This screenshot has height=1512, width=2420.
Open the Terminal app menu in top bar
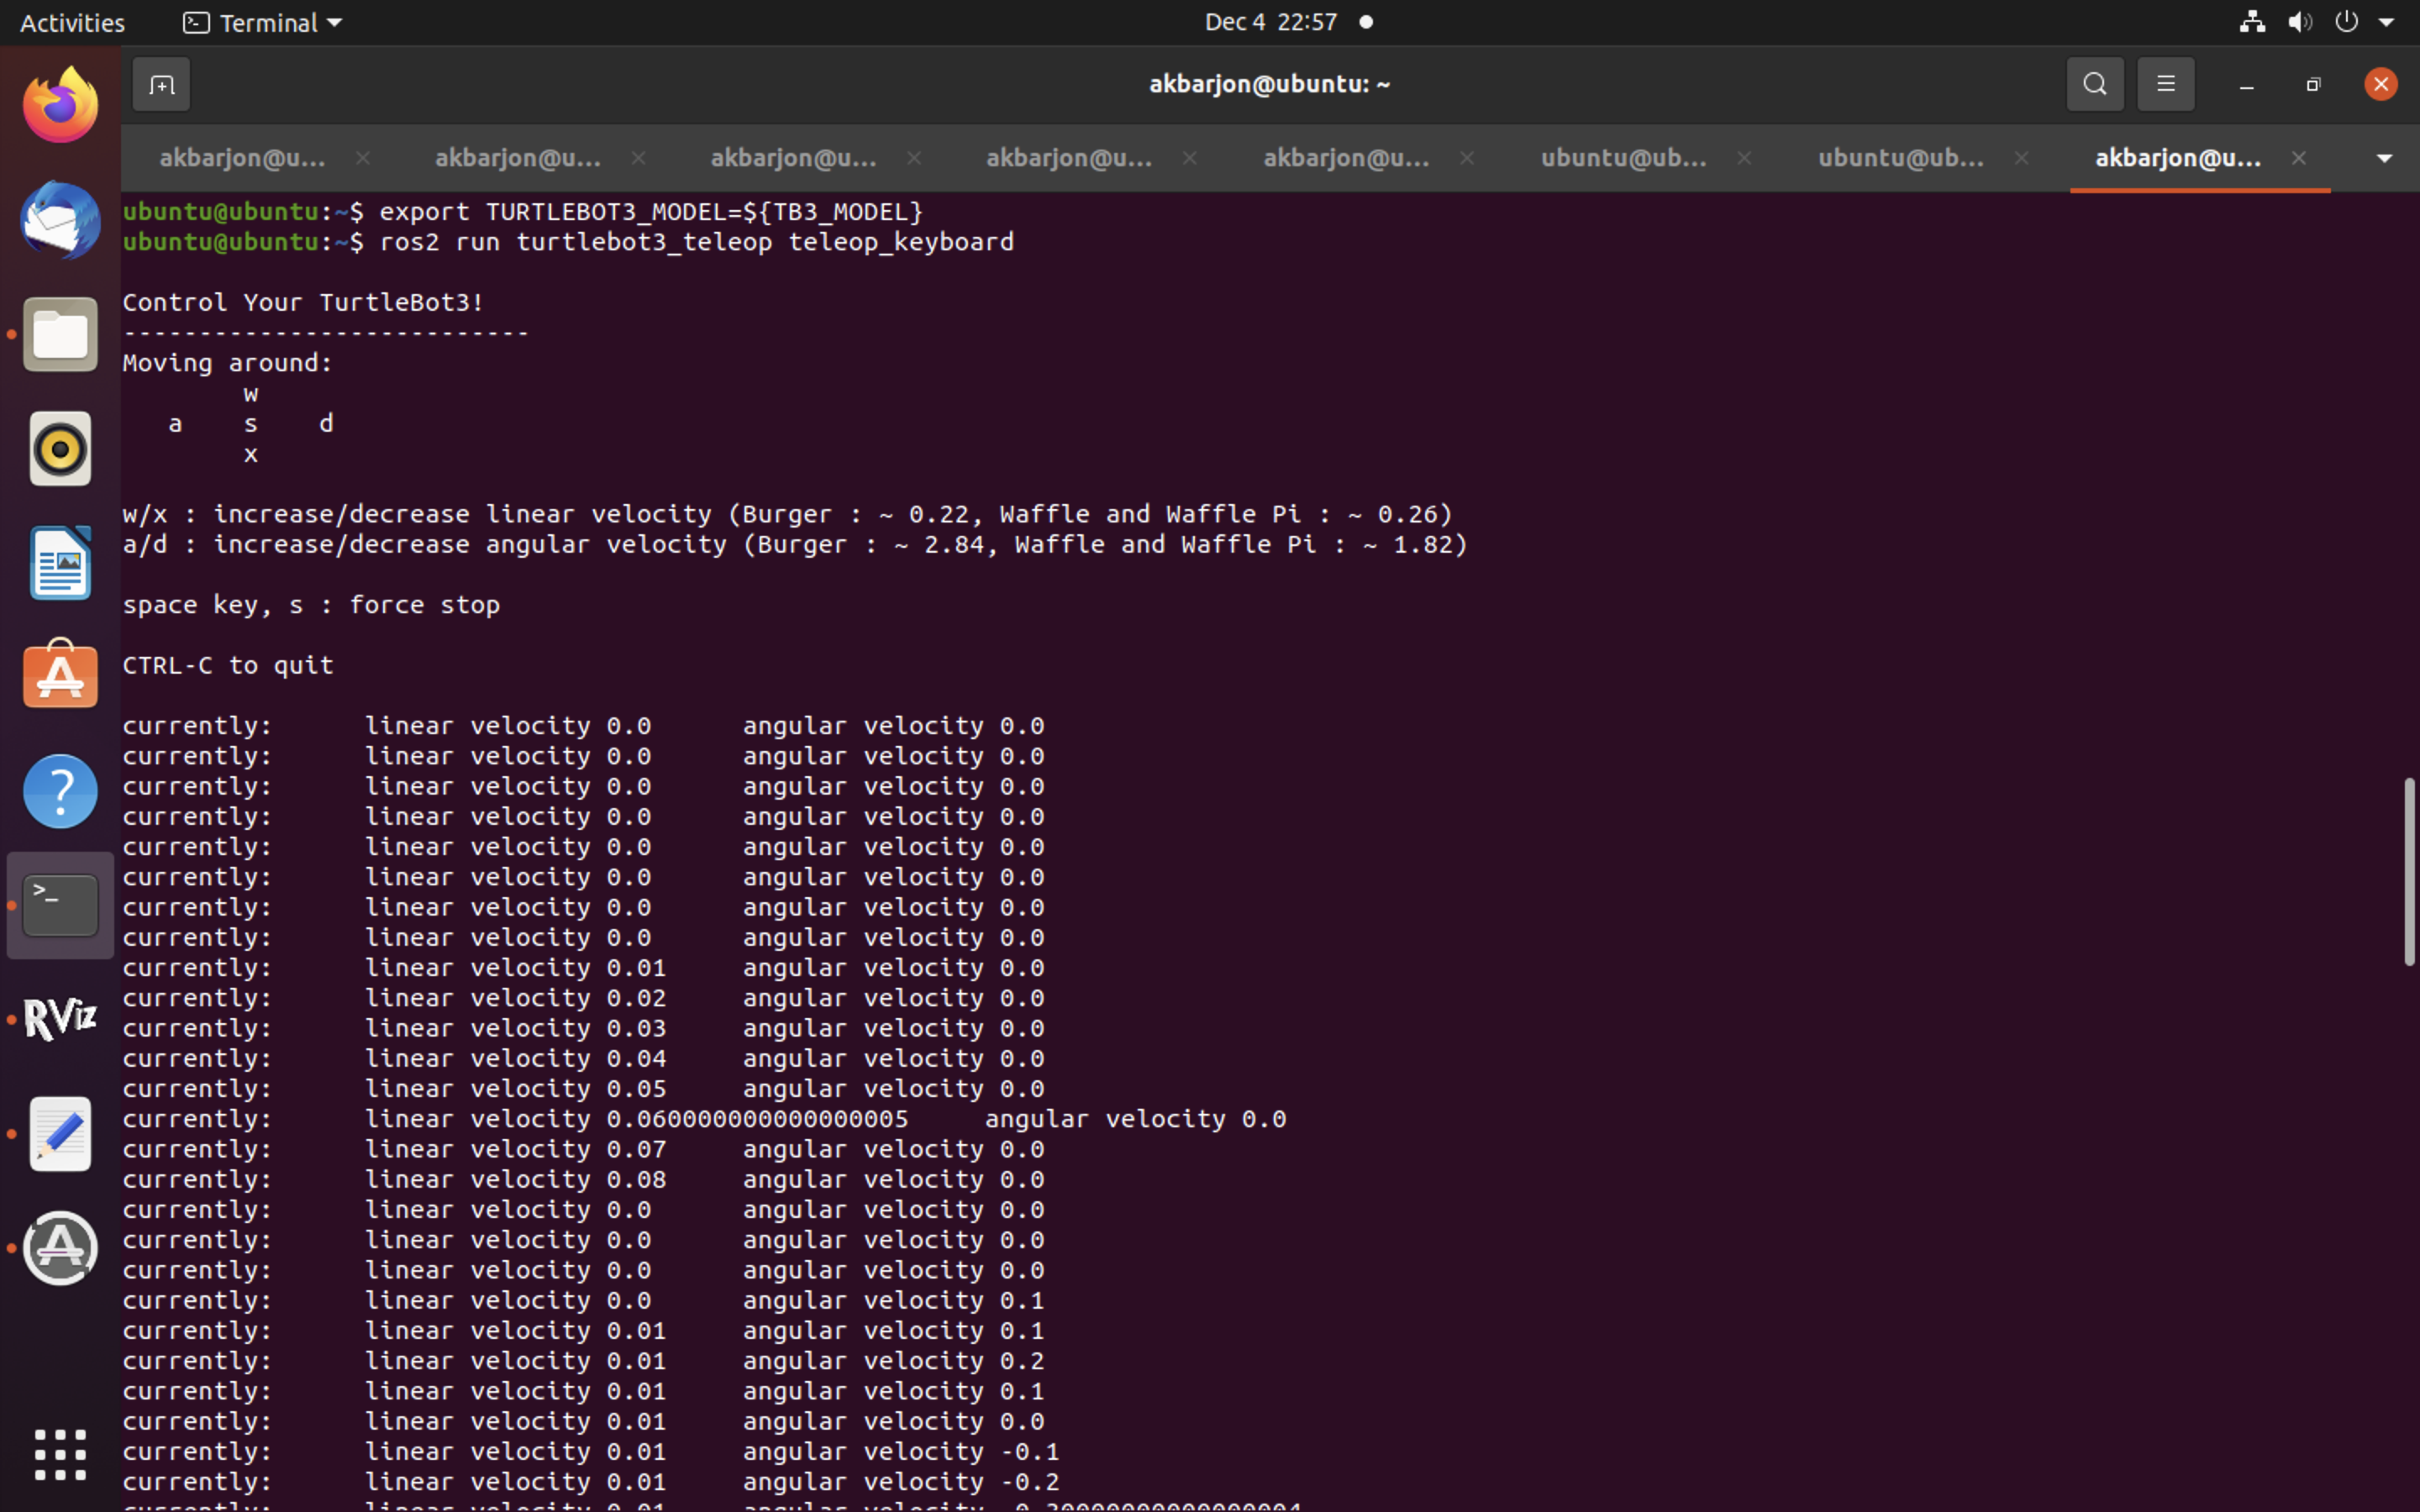[263, 22]
